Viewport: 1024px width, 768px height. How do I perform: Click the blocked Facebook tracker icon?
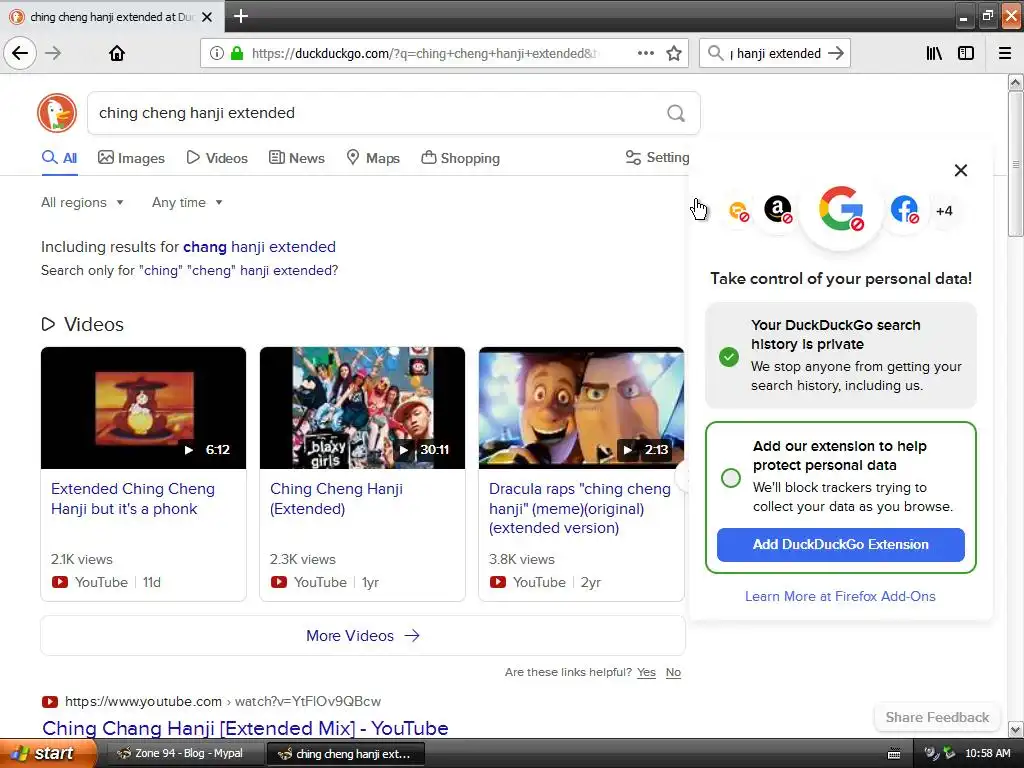904,210
